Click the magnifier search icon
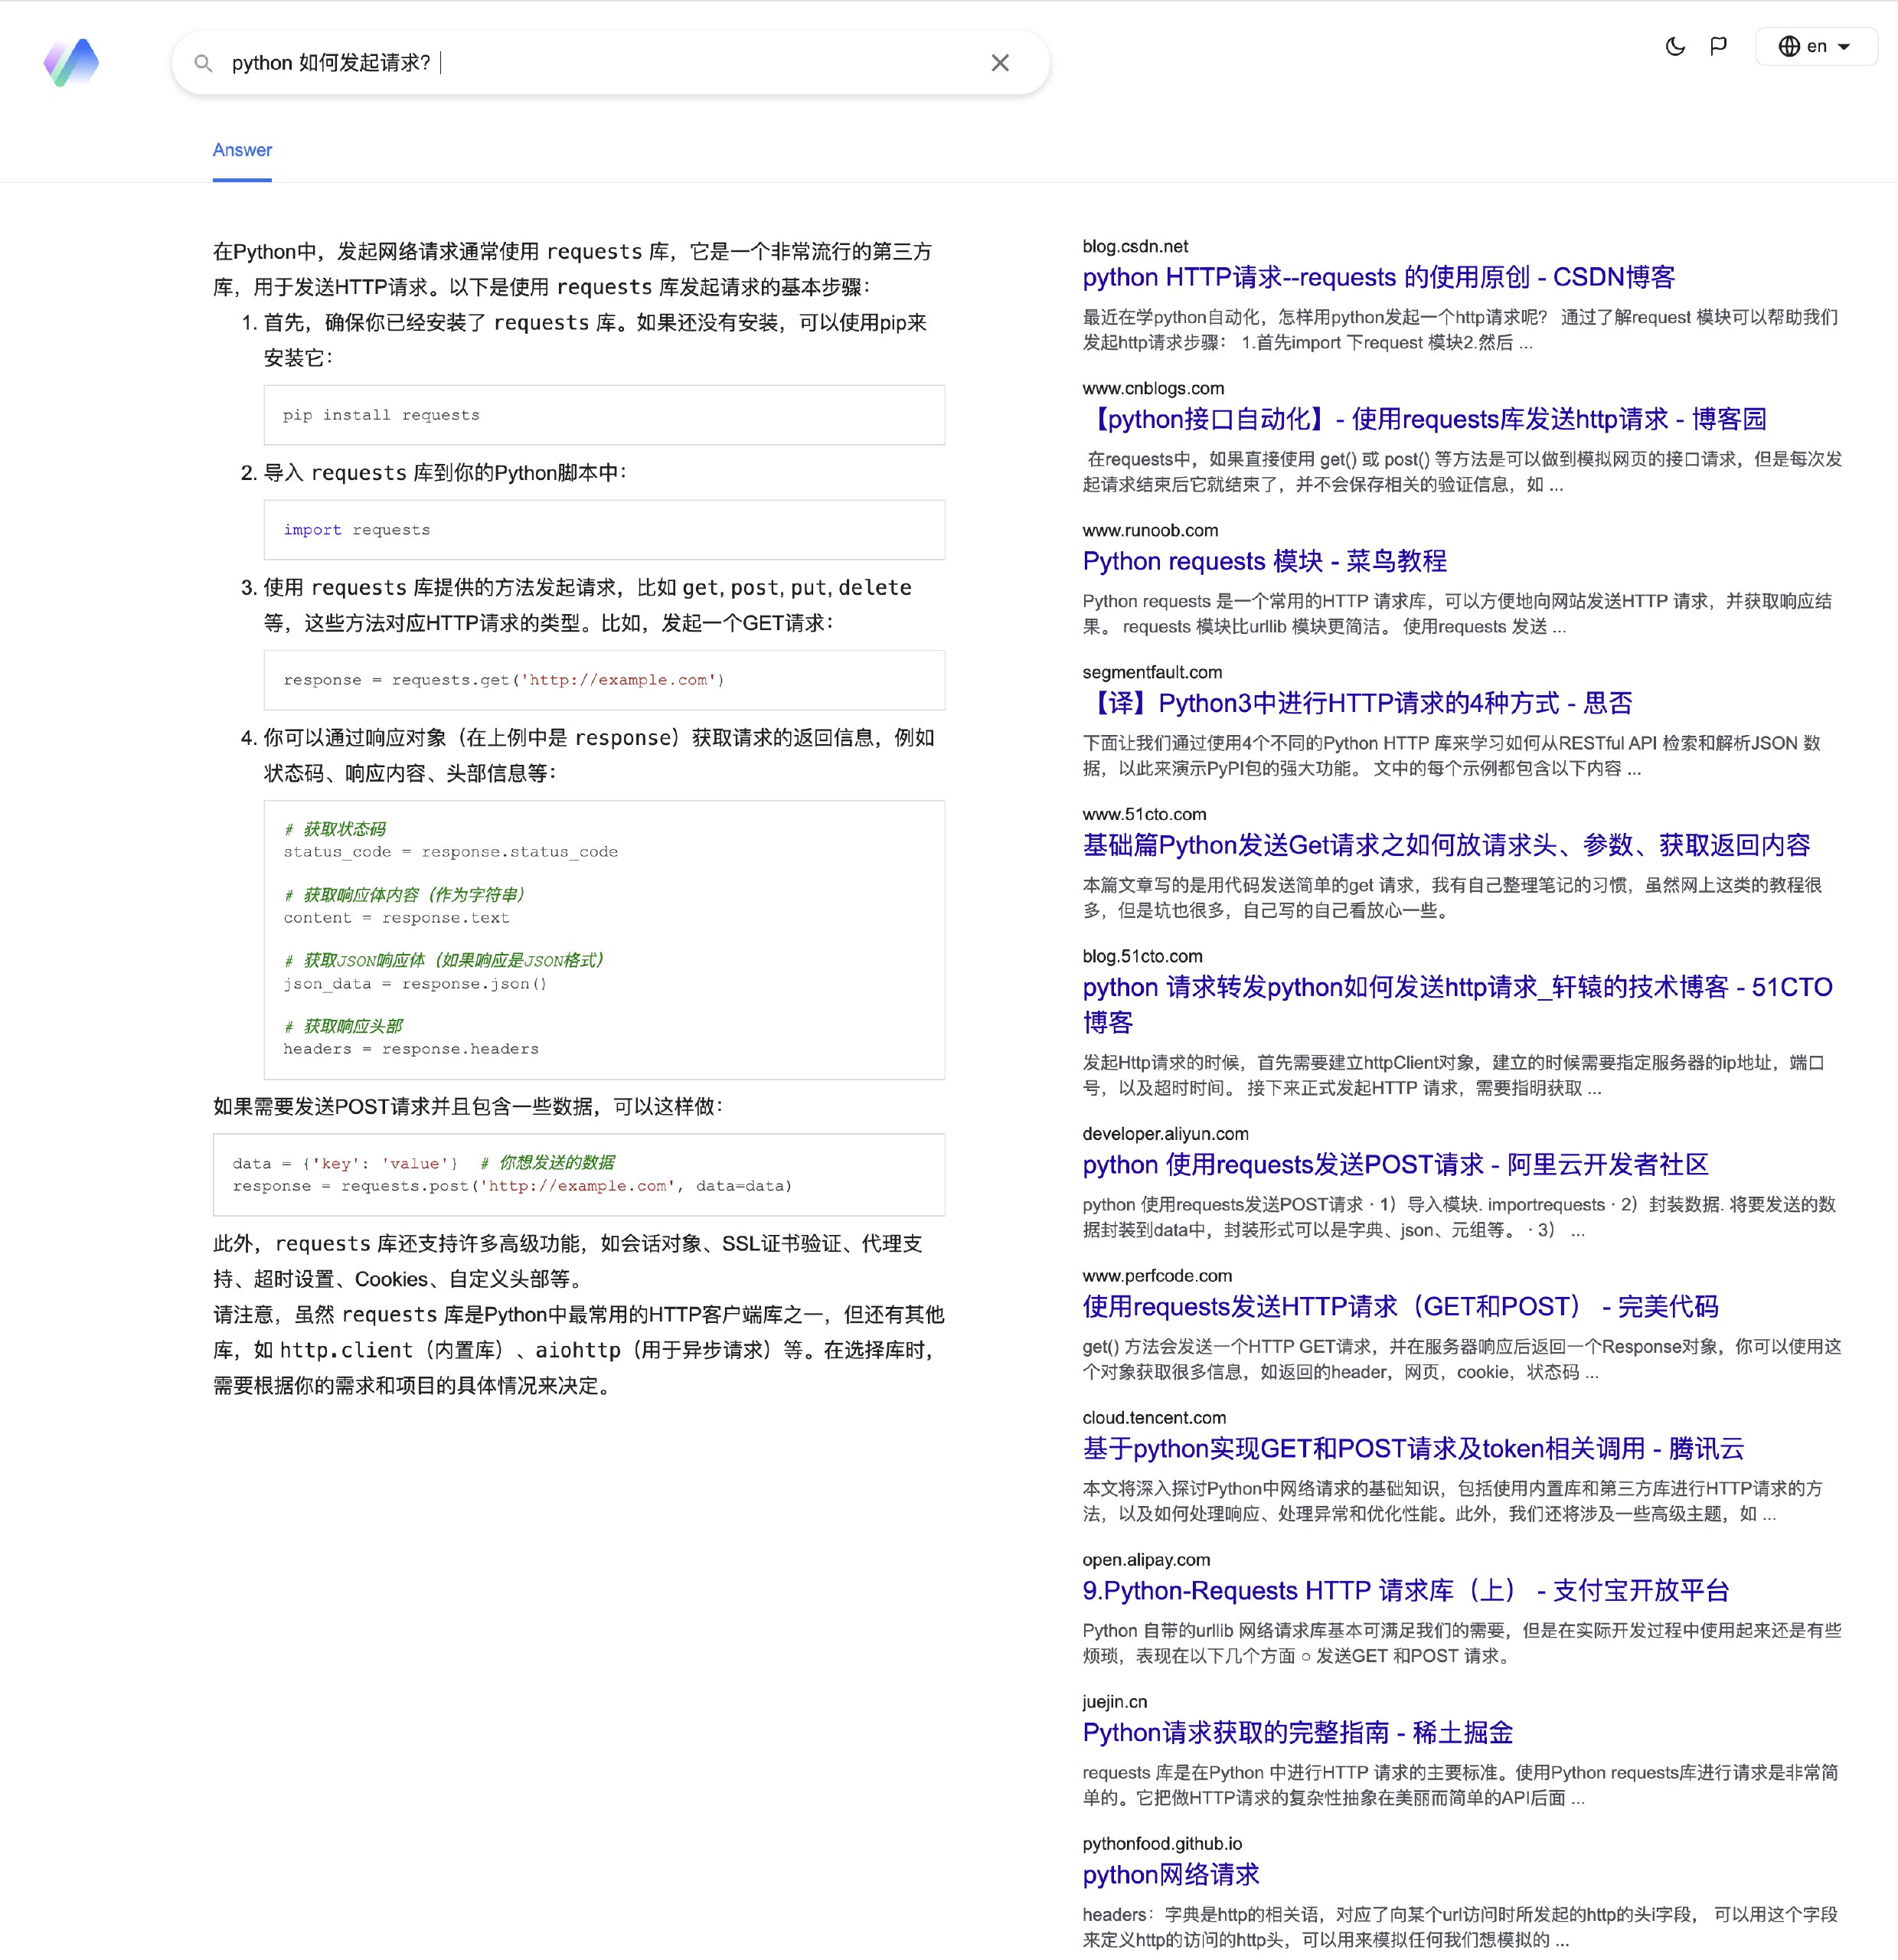 coord(203,63)
